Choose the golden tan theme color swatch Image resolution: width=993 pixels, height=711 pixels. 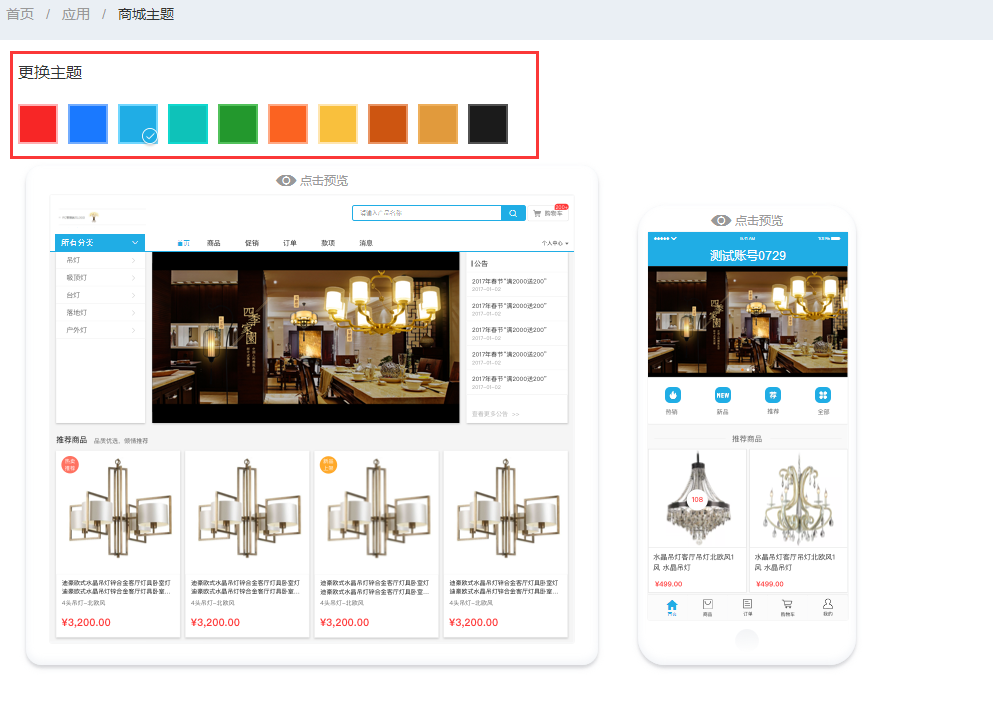point(438,124)
